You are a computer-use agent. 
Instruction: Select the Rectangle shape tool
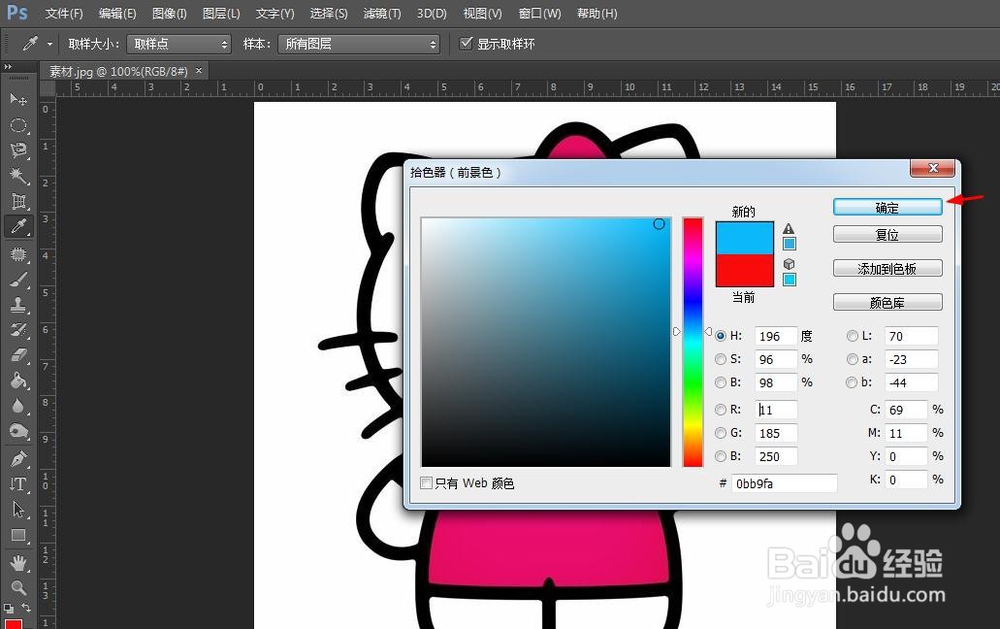coord(18,535)
